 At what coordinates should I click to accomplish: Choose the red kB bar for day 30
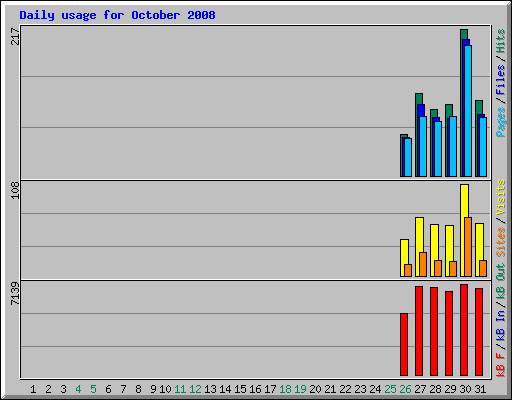click(x=464, y=330)
